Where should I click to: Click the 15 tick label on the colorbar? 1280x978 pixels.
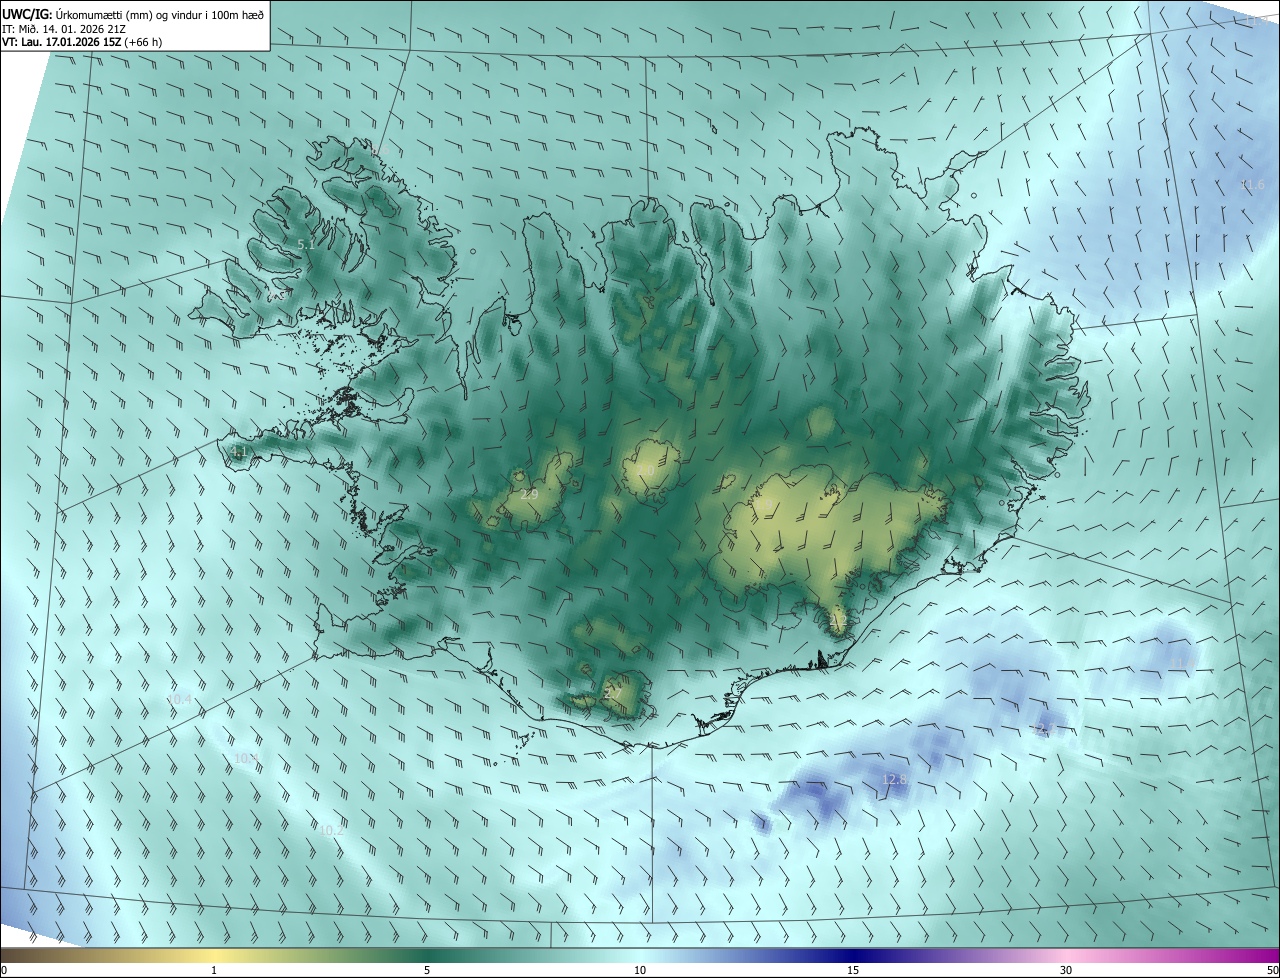(x=853, y=970)
